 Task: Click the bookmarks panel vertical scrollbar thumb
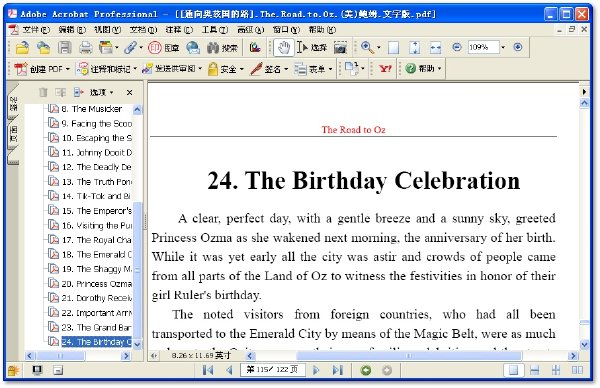click(x=137, y=271)
